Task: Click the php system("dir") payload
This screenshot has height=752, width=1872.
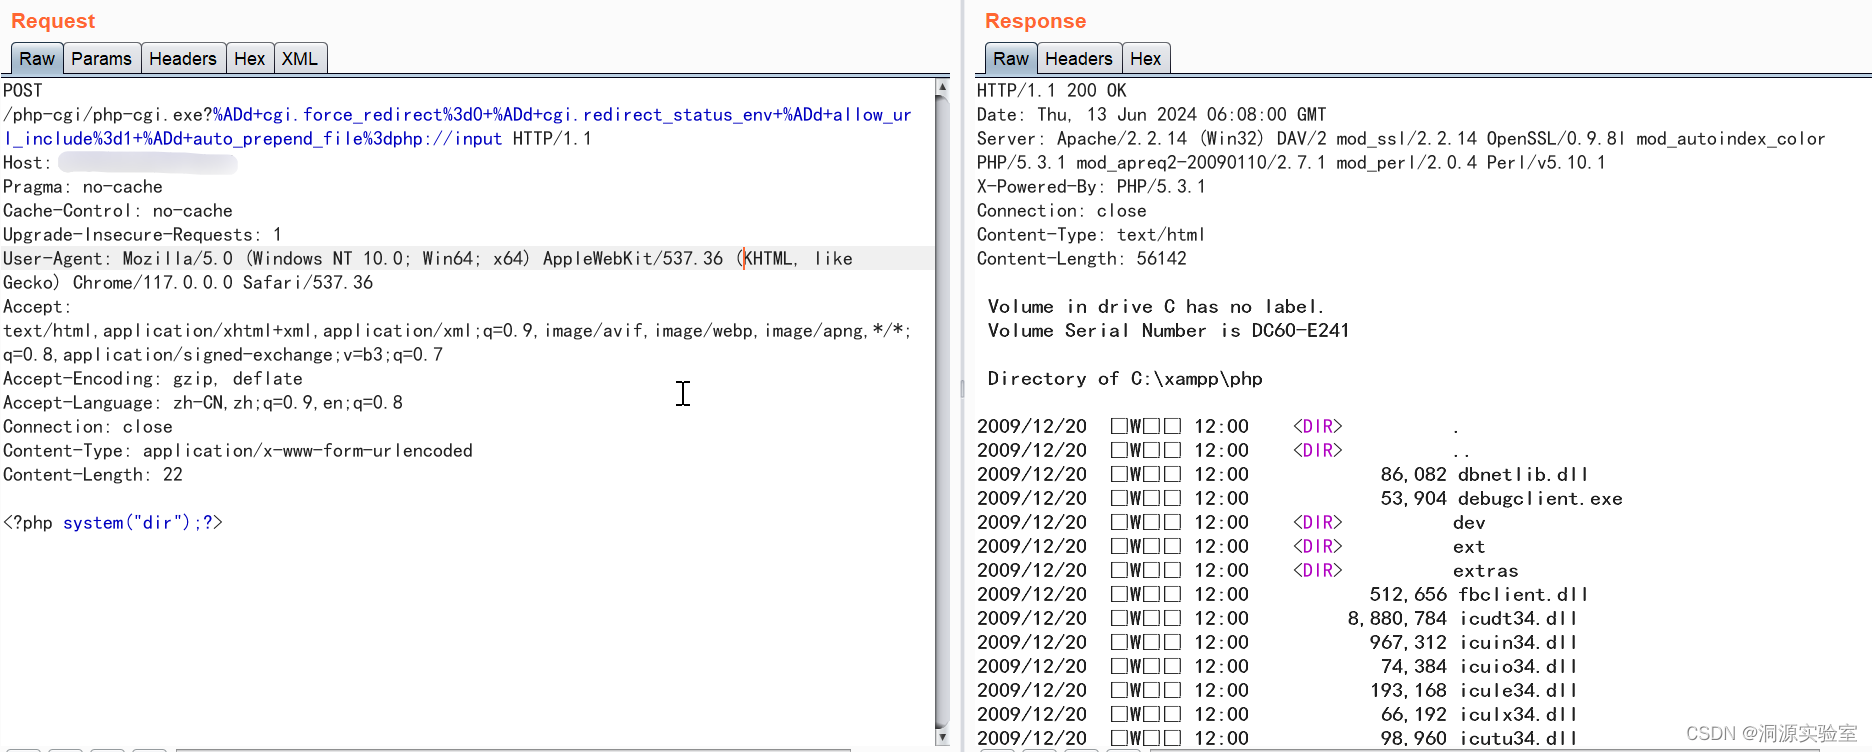Action: pos(113,523)
